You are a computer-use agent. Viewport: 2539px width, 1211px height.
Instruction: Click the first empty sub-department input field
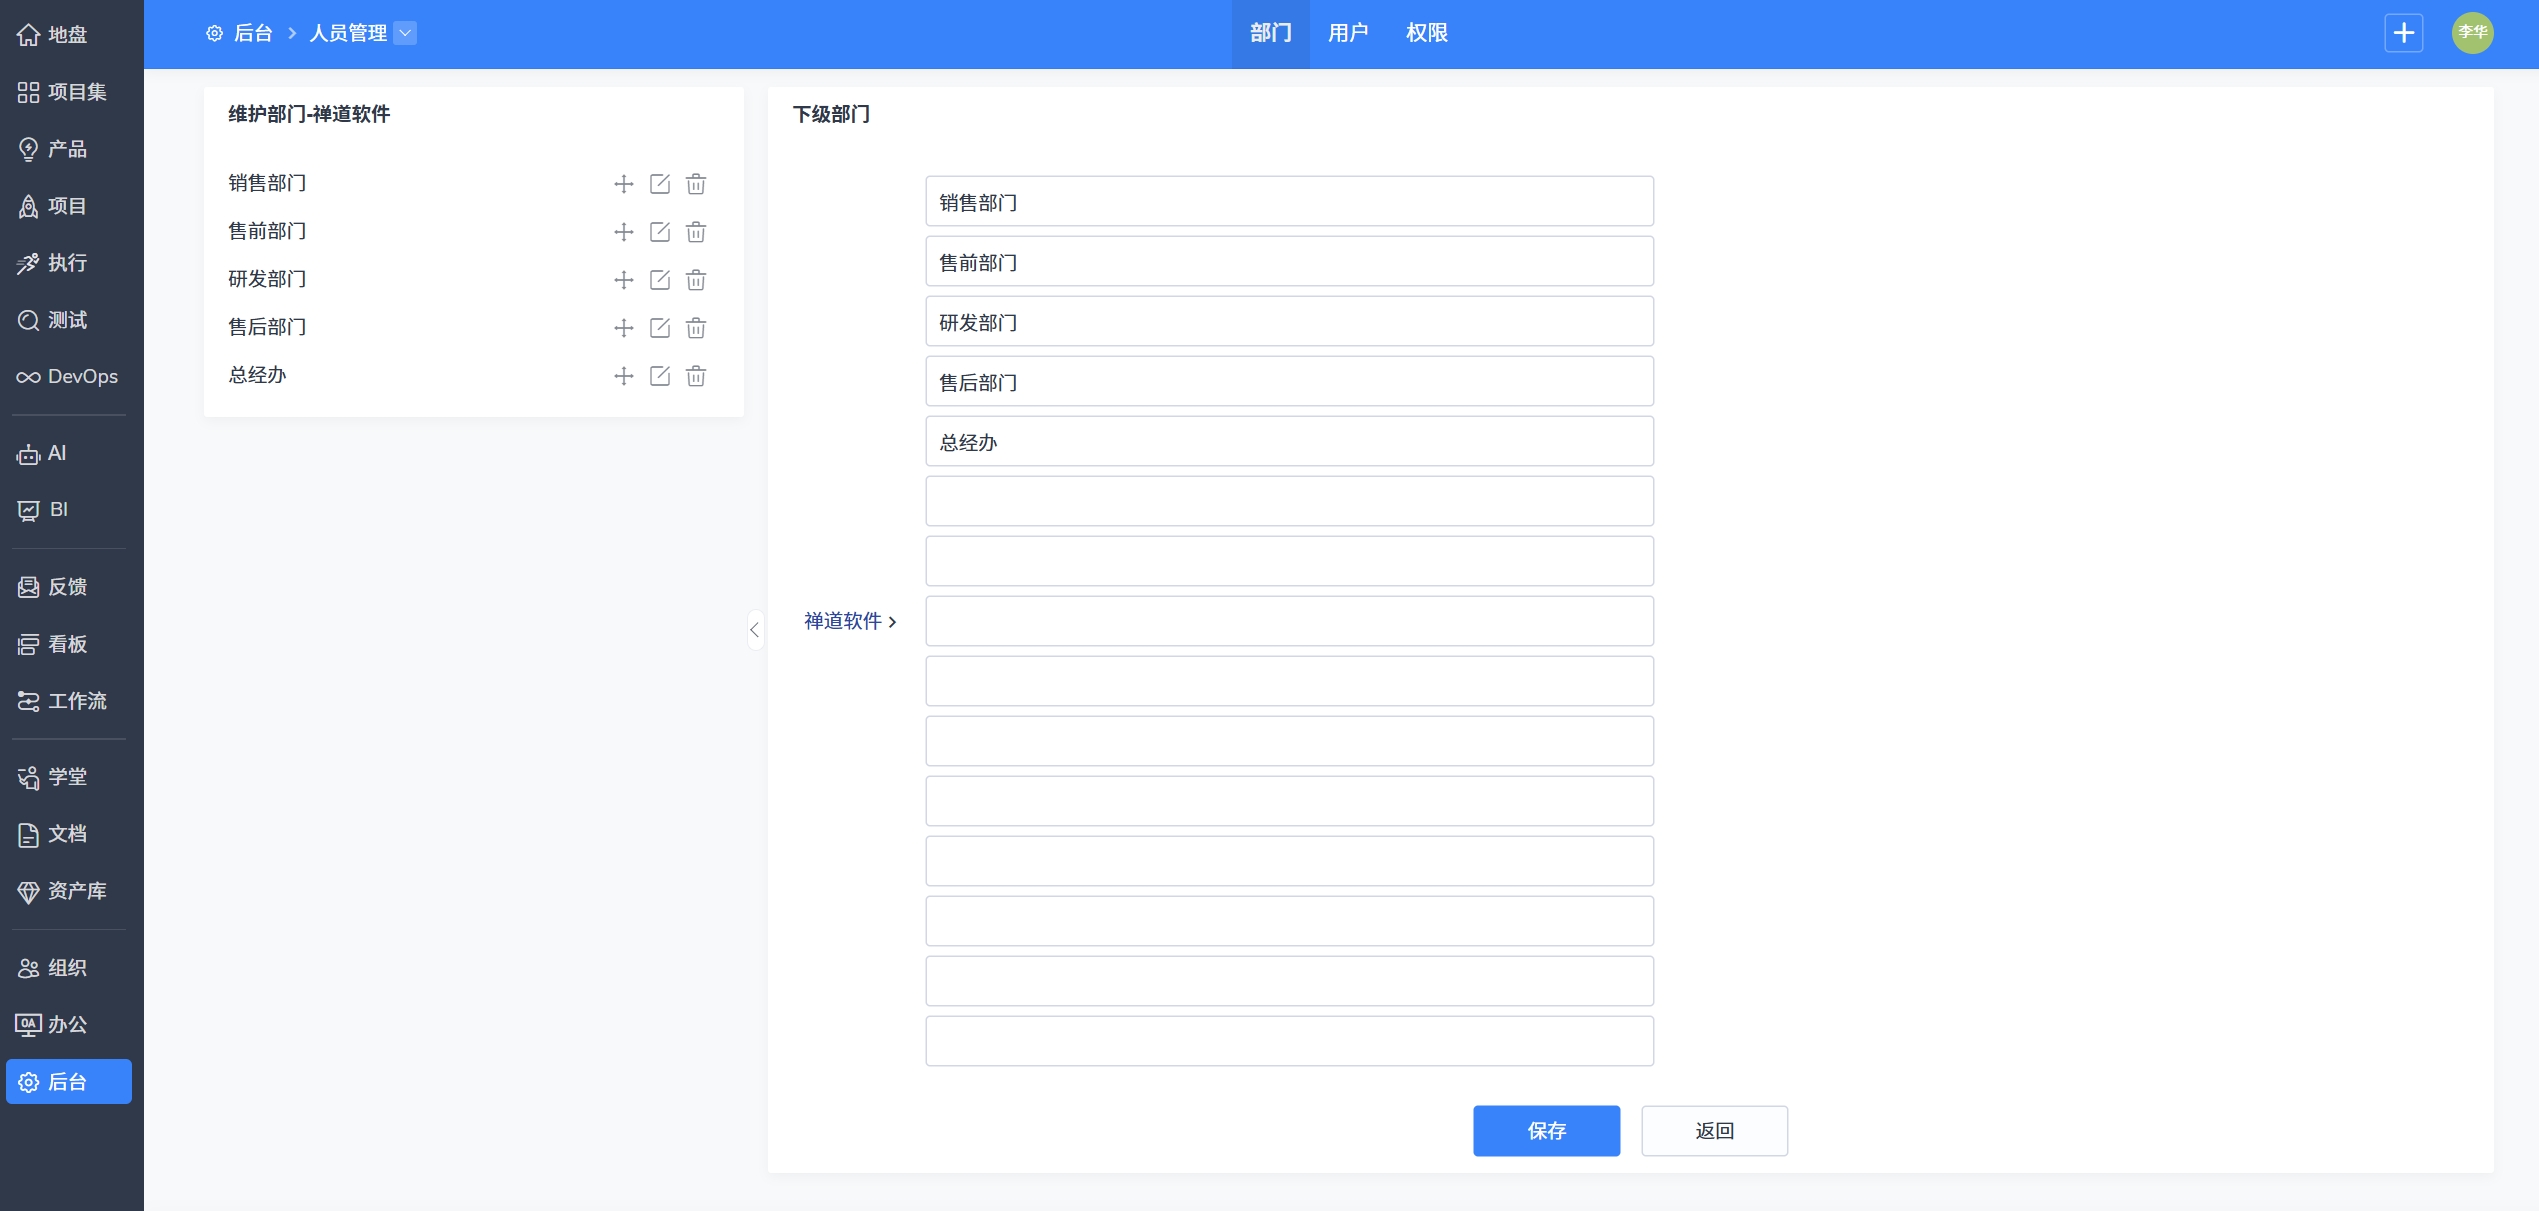point(1289,501)
